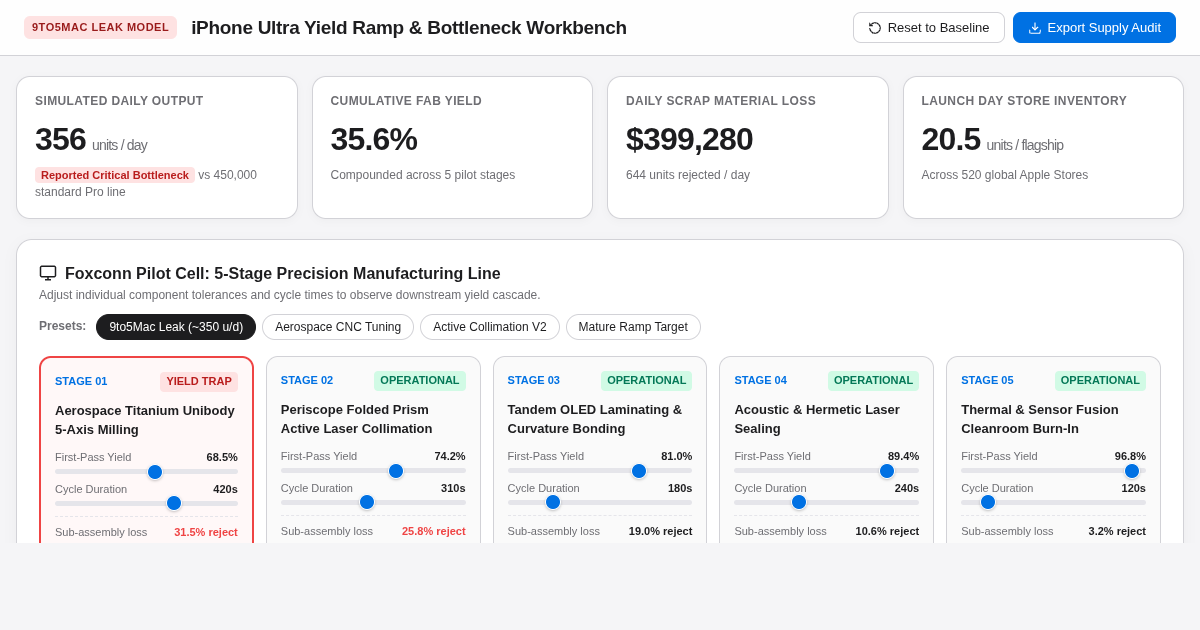Click the iPhone Ultra Yield Ramp page title

pyautogui.click(x=409, y=28)
